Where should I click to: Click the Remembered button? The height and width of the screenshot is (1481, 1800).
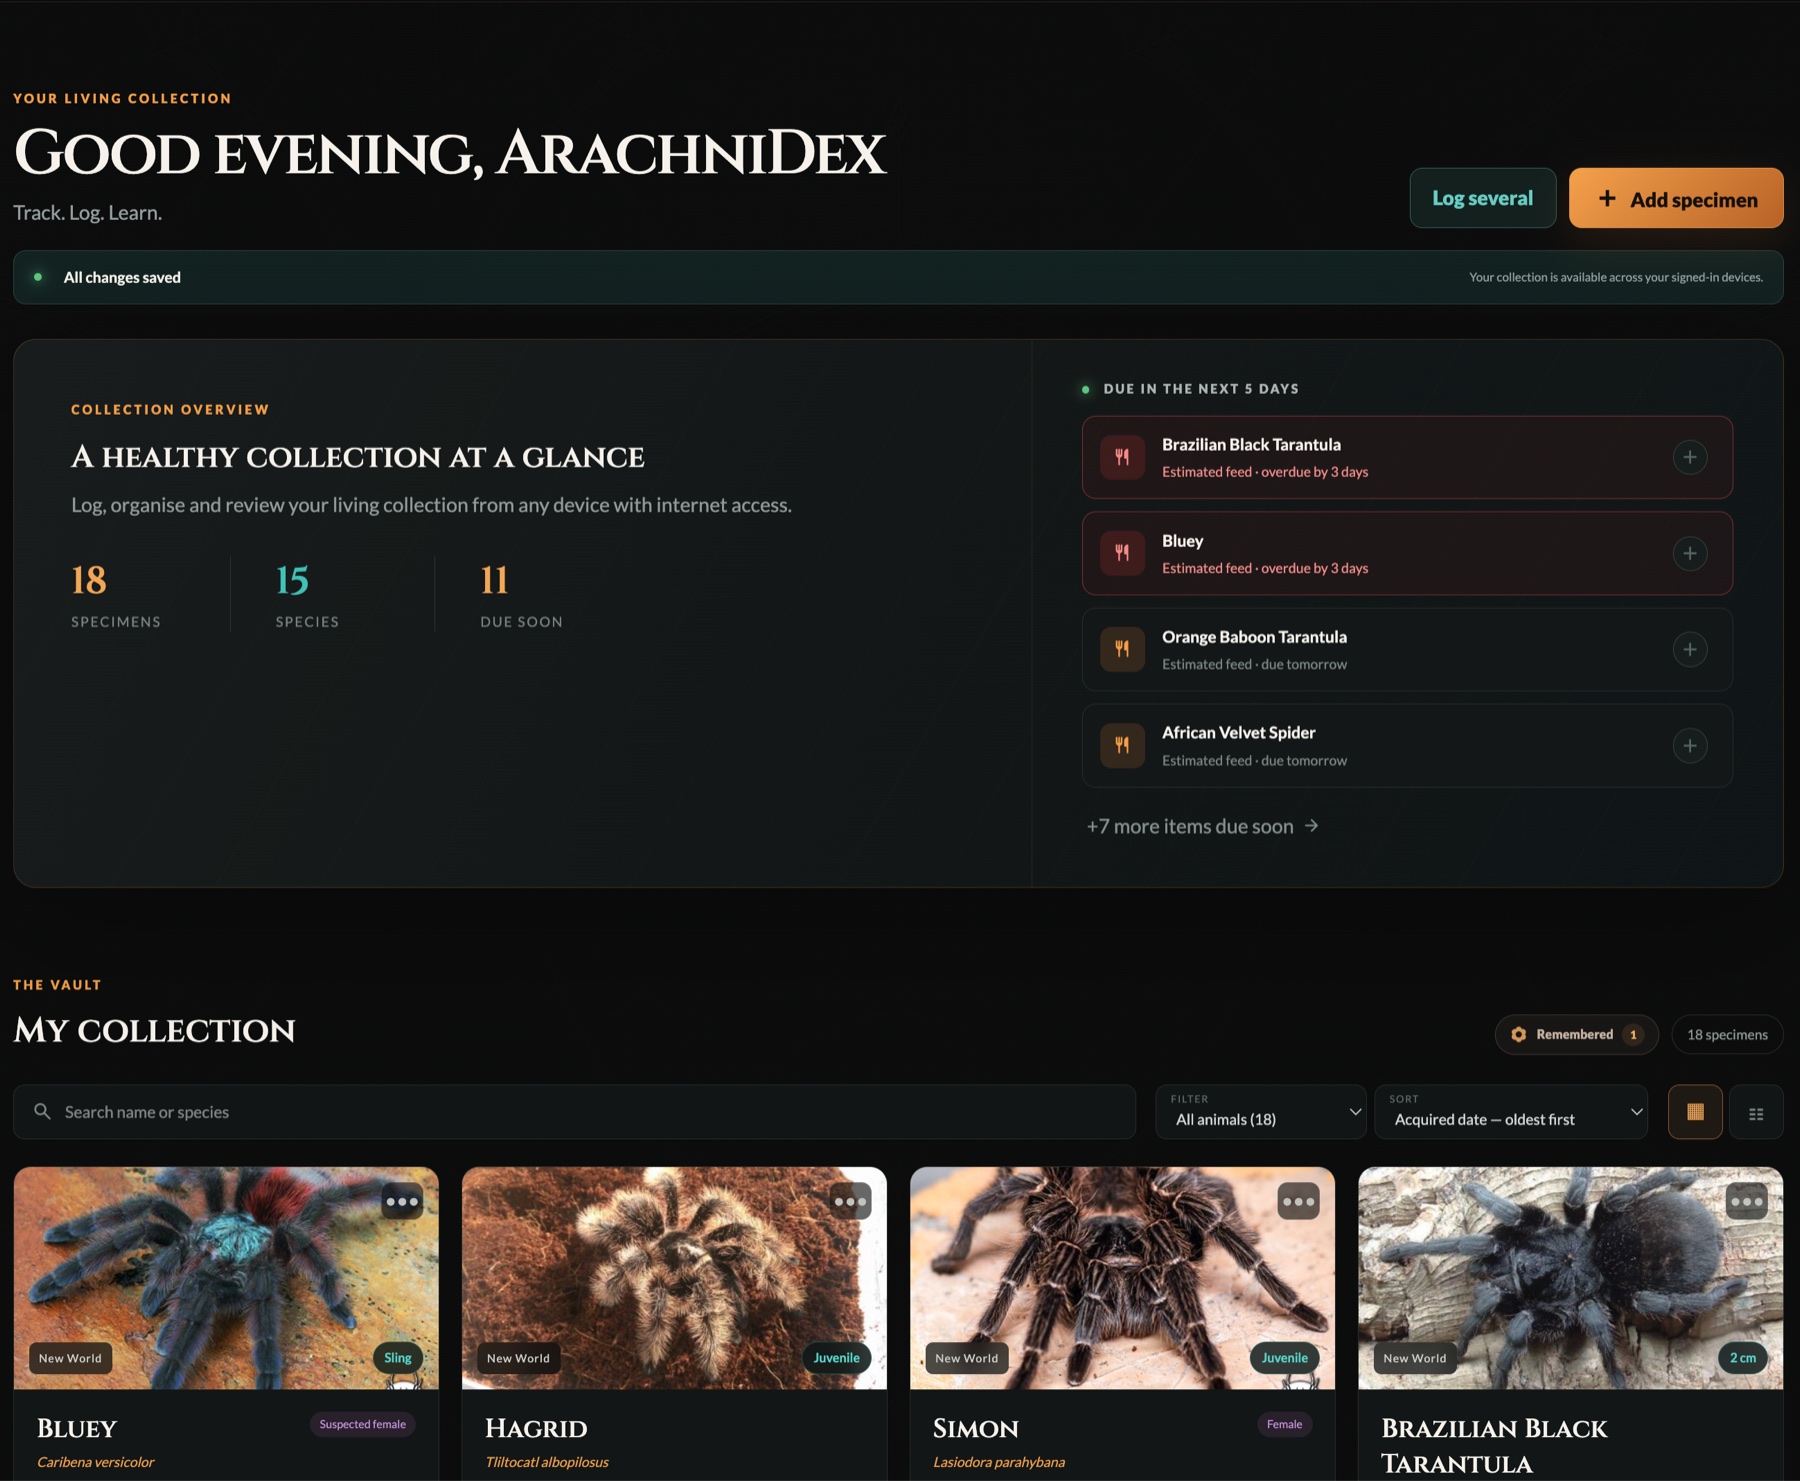point(1576,1034)
